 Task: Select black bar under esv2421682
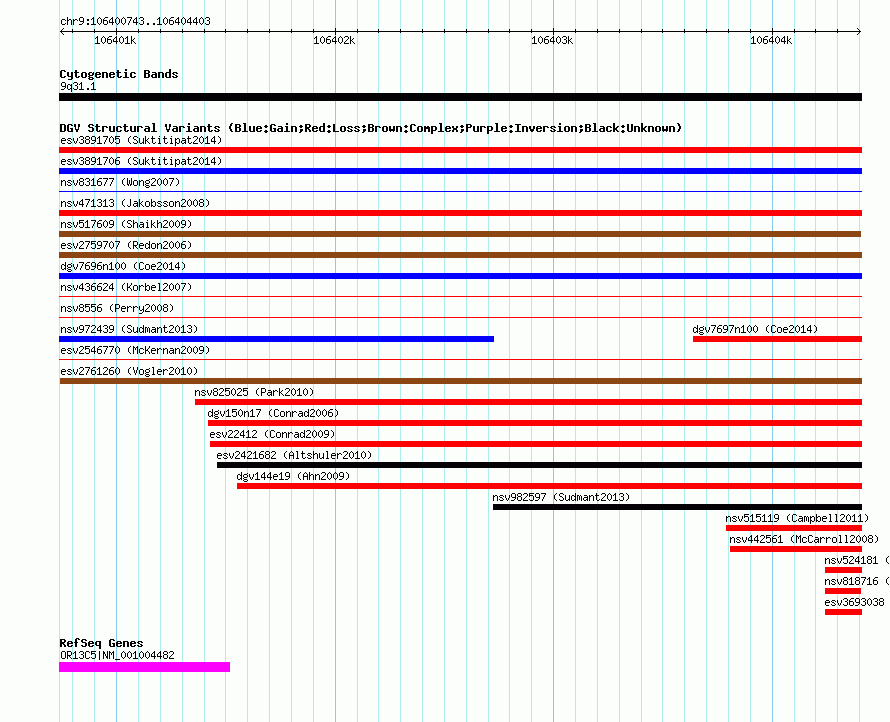pyautogui.click(x=539, y=465)
